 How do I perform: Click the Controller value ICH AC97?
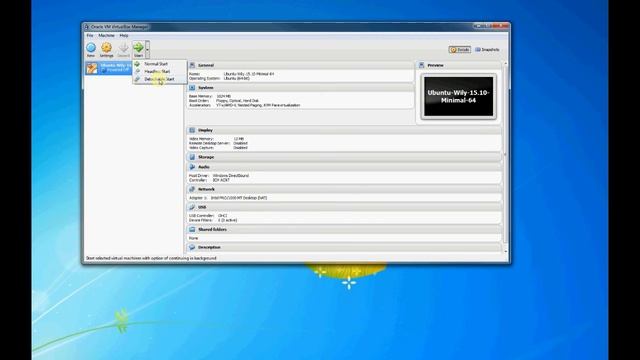[x=221, y=180]
